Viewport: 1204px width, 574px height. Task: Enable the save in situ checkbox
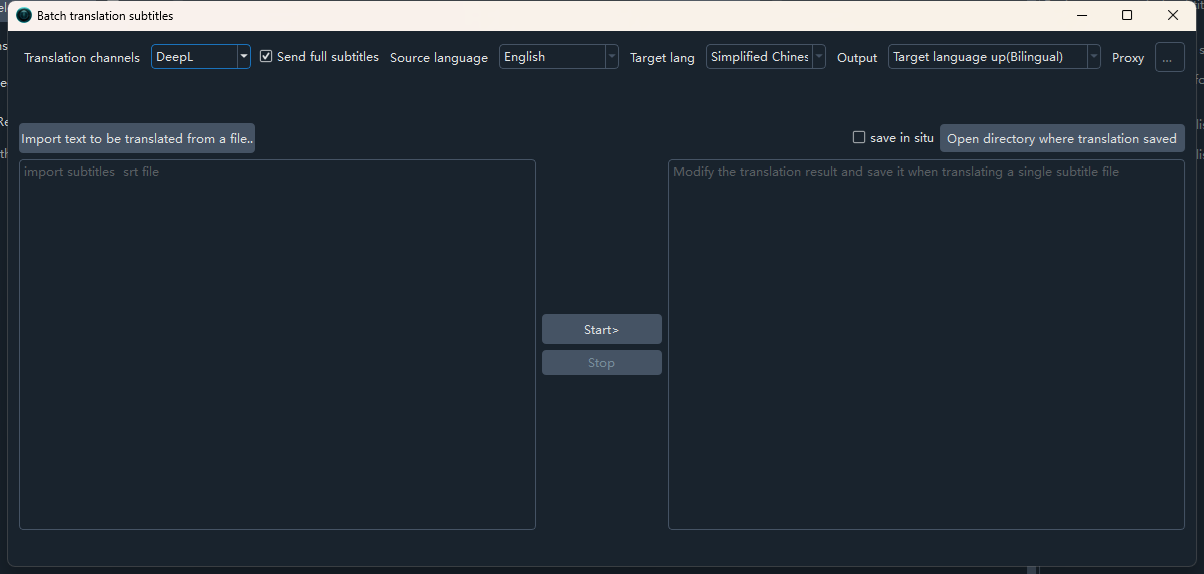tap(859, 138)
